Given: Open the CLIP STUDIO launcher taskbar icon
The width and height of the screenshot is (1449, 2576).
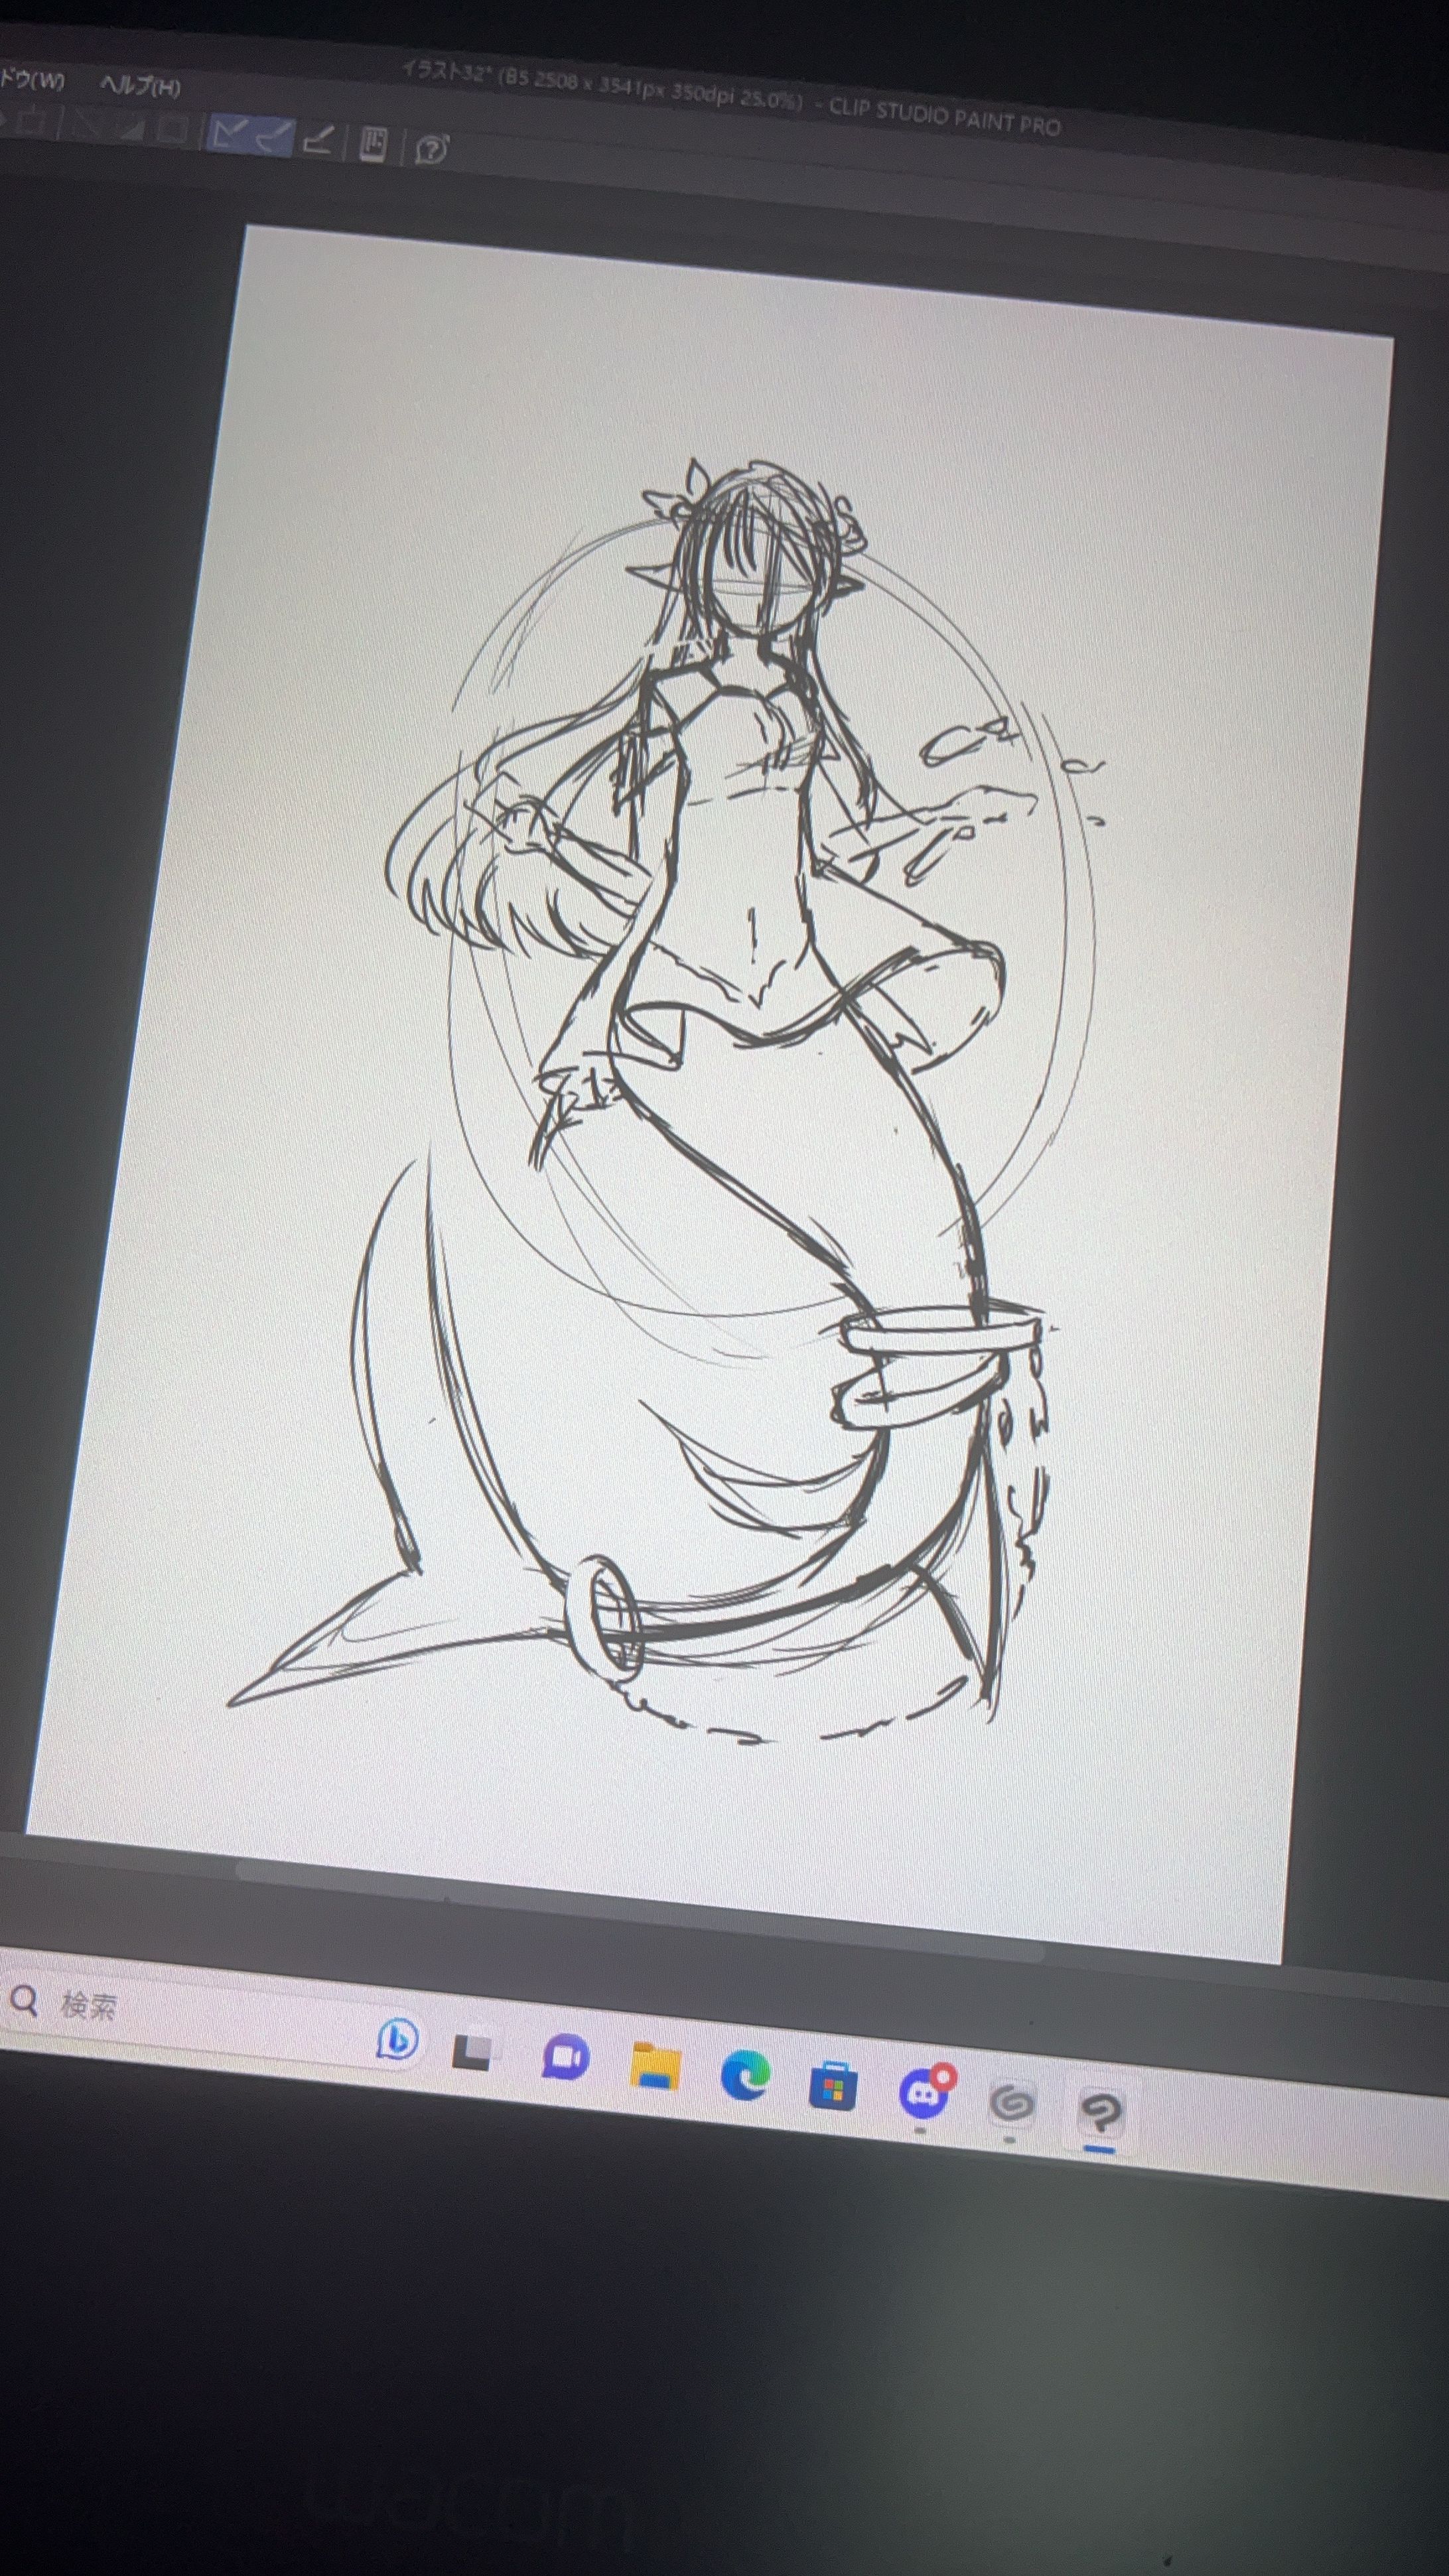Looking at the screenshot, I should pyautogui.click(x=1012, y=2103).
